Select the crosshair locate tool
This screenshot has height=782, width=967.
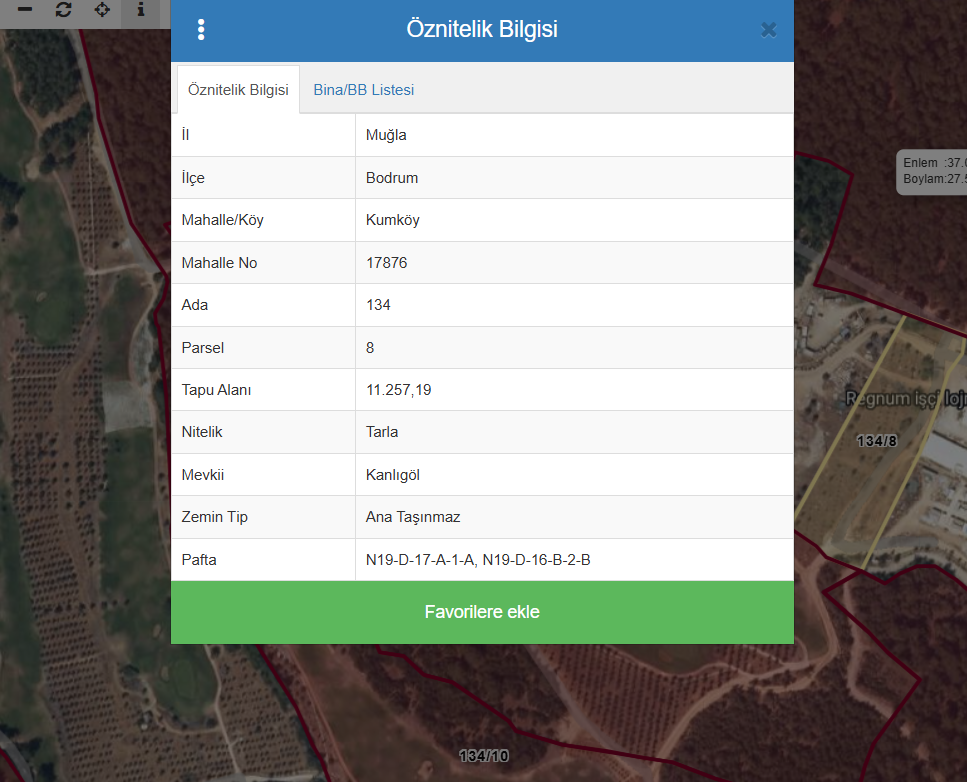pyautogui.click(x=102, y=10)
